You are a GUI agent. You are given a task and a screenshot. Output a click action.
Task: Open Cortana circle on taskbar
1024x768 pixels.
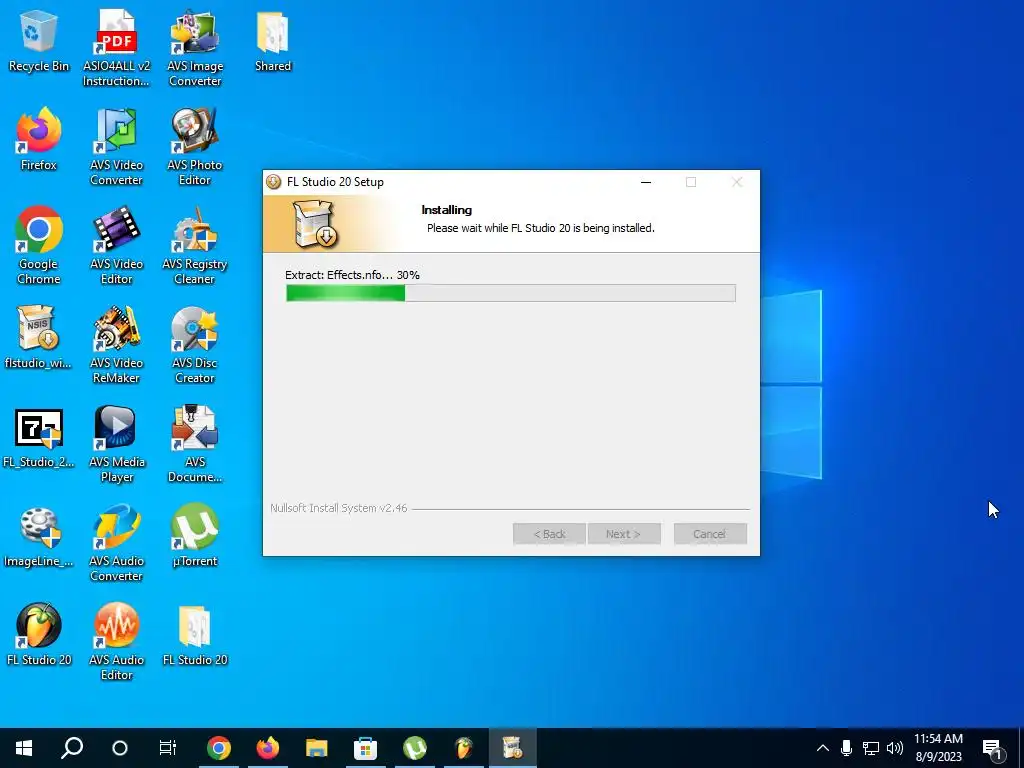pyautogui.click(x=120, y=748)
